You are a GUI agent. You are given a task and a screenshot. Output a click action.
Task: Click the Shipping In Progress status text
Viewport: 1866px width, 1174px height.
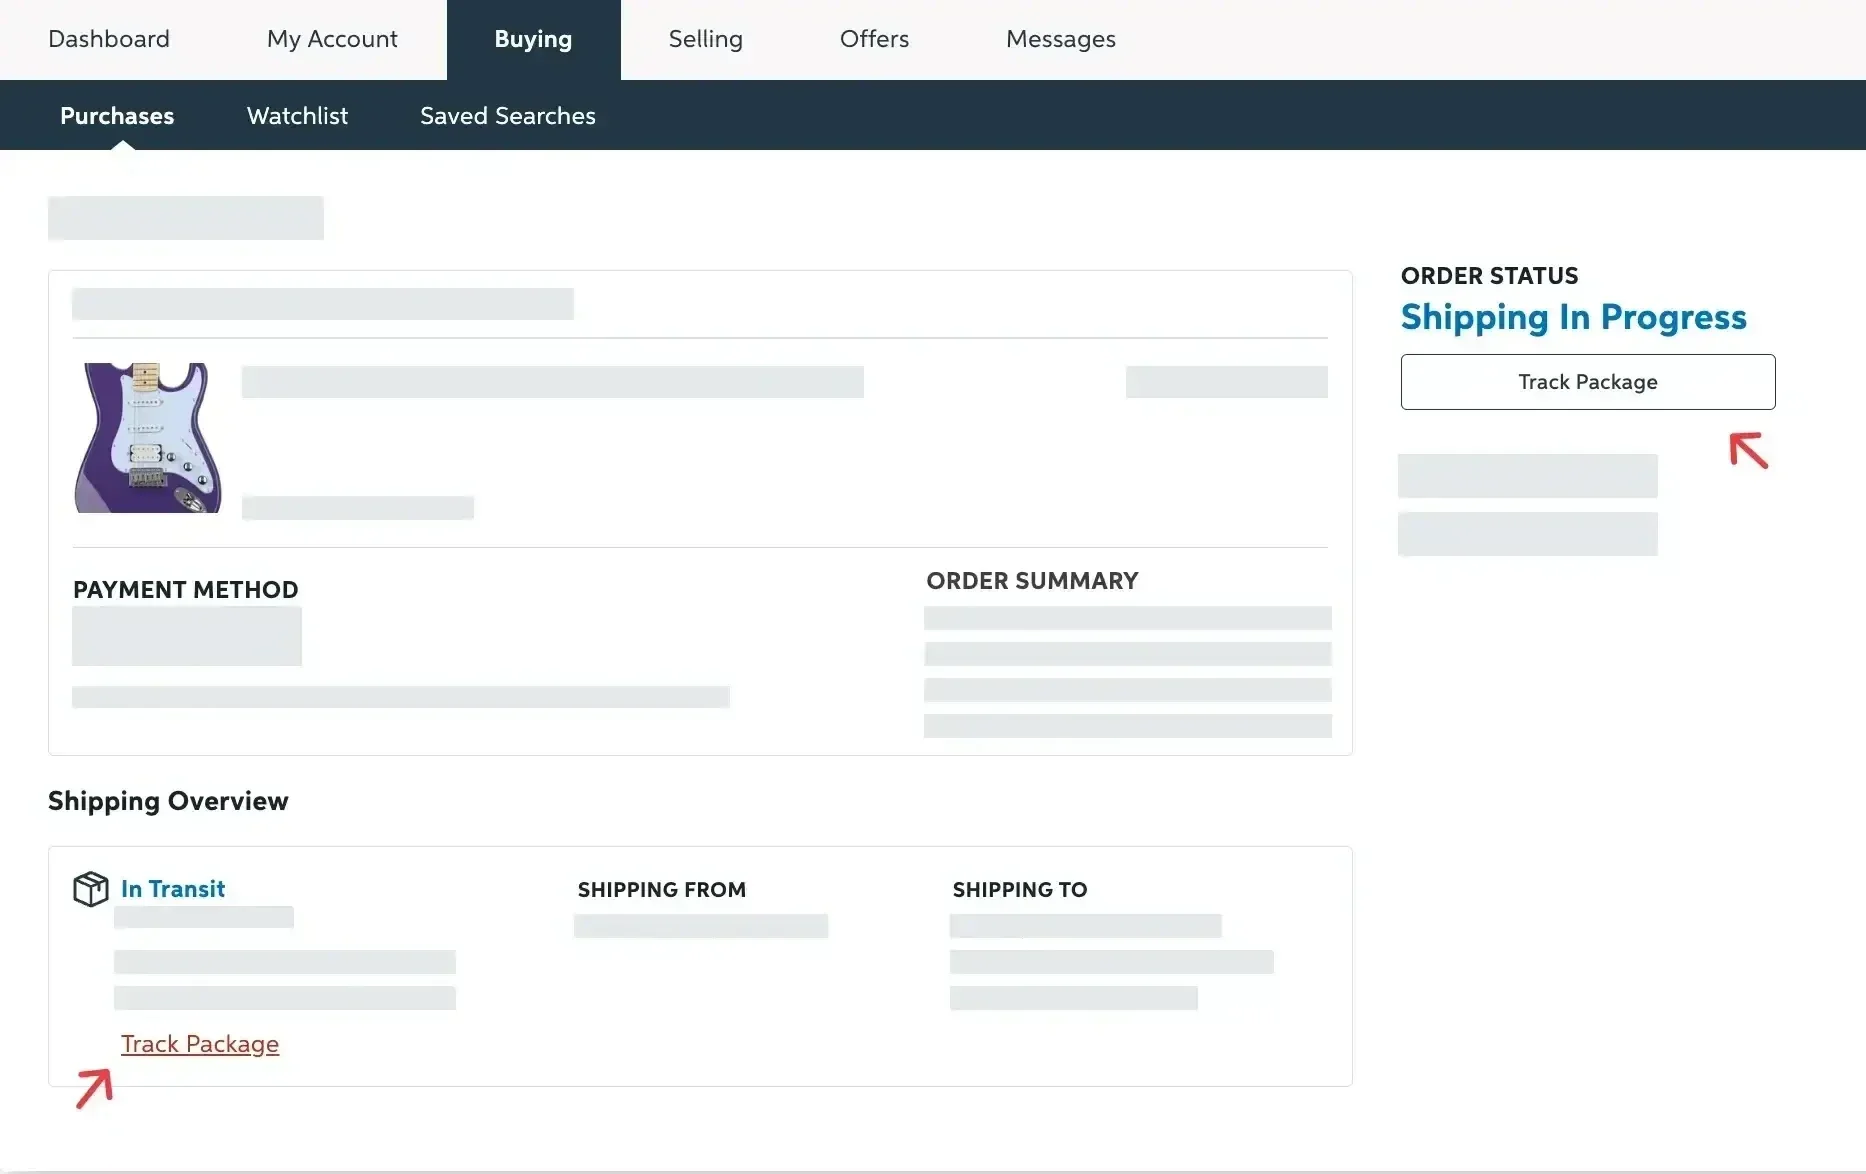(1573, 317)
